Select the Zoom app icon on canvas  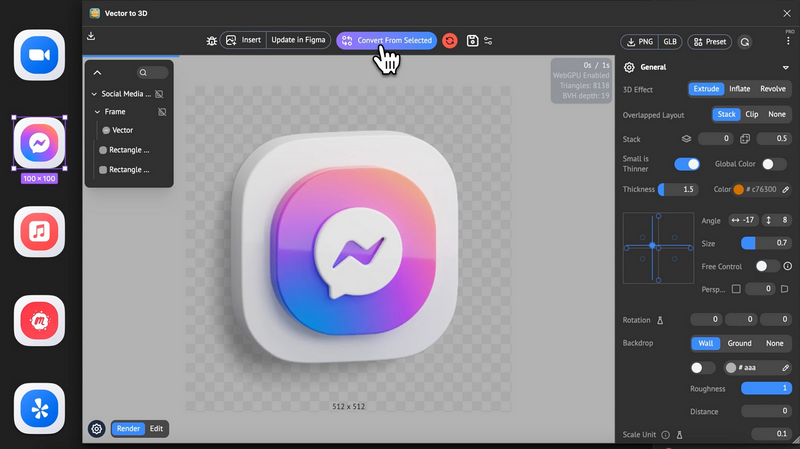tap(39, 55)
